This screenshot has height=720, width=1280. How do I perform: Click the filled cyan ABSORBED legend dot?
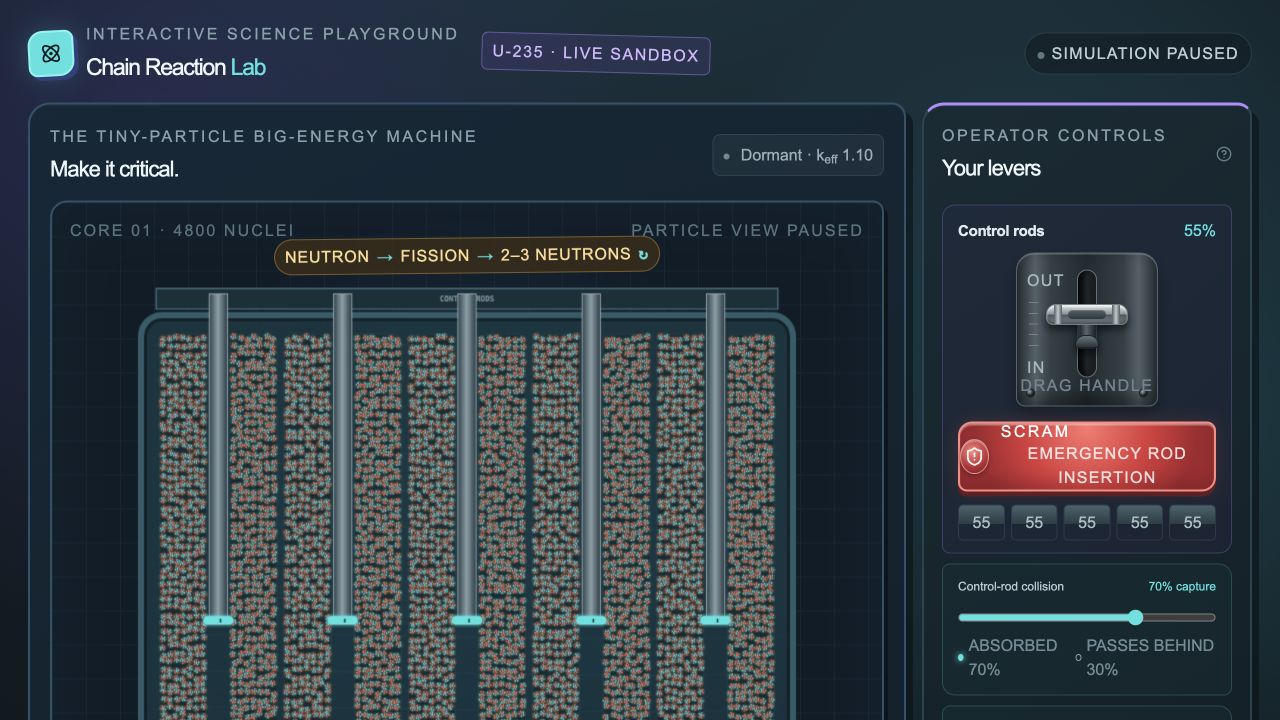tap(961, 657)
